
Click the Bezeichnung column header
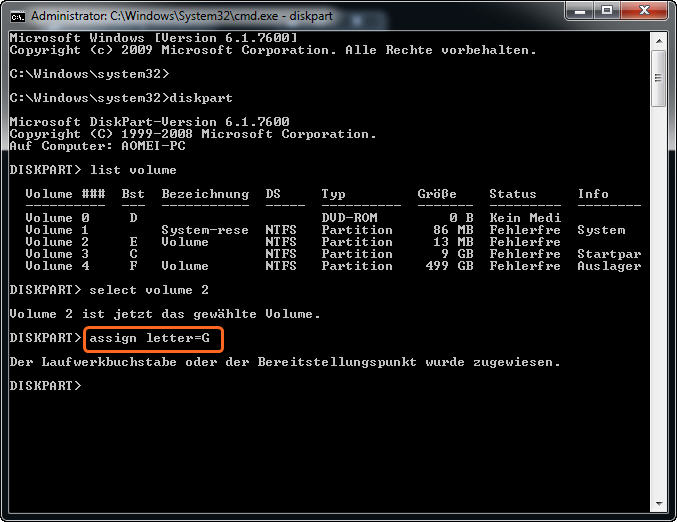click(x=205, y=194)
